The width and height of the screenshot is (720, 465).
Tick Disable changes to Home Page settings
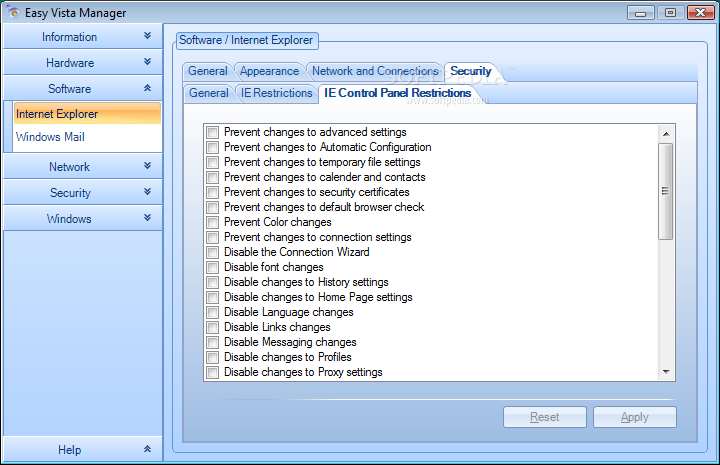point(212,297)
